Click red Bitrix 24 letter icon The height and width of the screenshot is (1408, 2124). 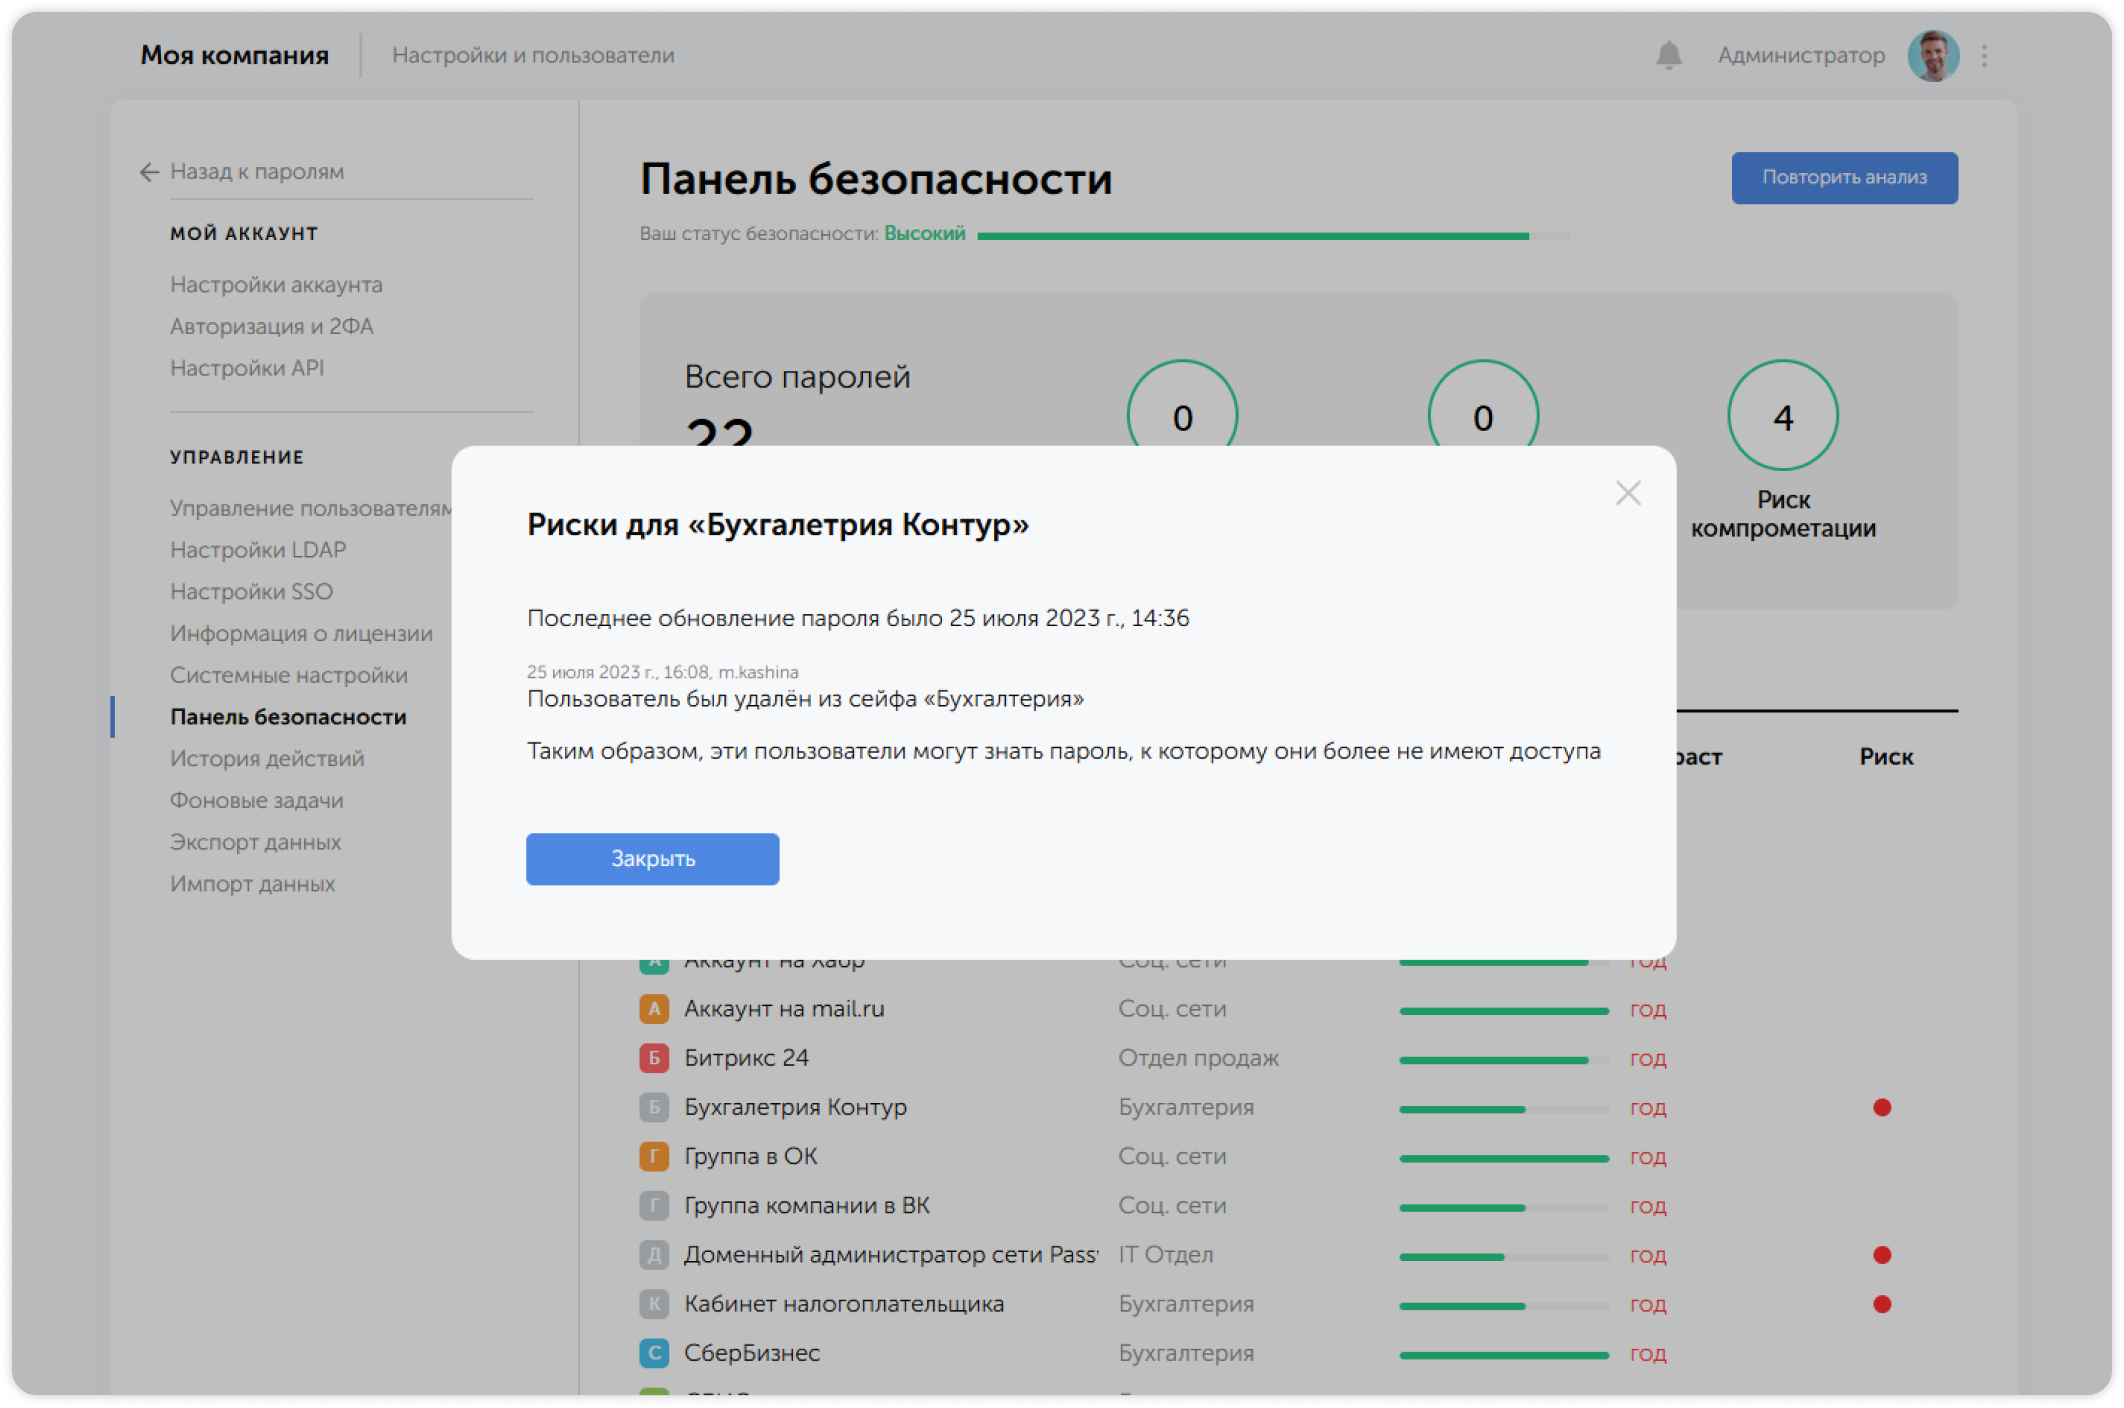pos(654,1058)
